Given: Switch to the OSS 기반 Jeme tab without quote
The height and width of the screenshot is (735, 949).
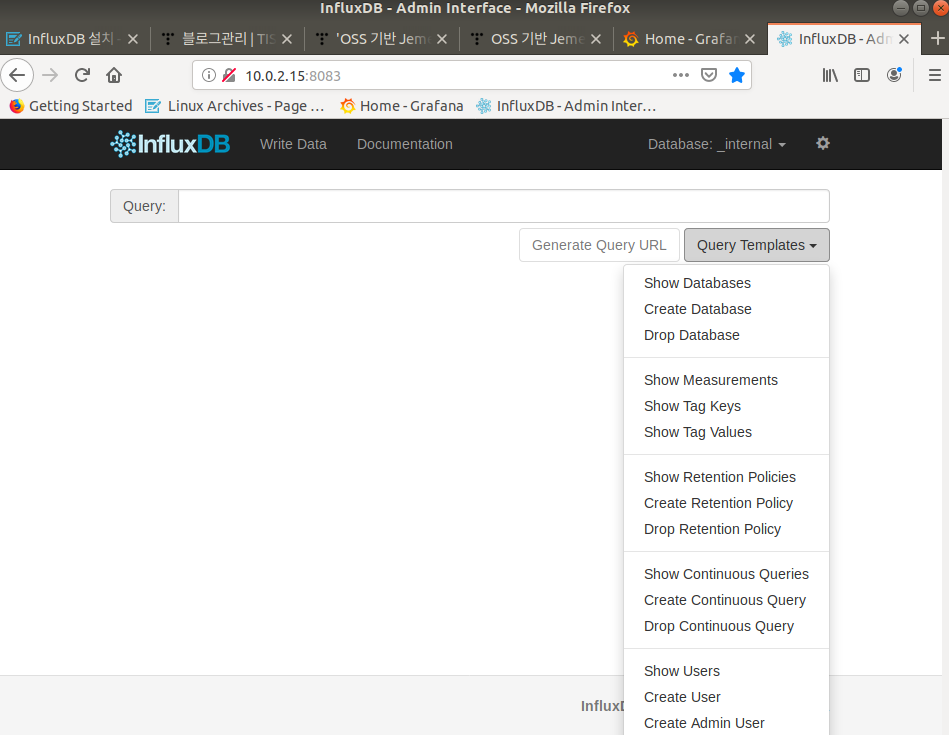Looking at the screenshot, I should tap(535, 39).
